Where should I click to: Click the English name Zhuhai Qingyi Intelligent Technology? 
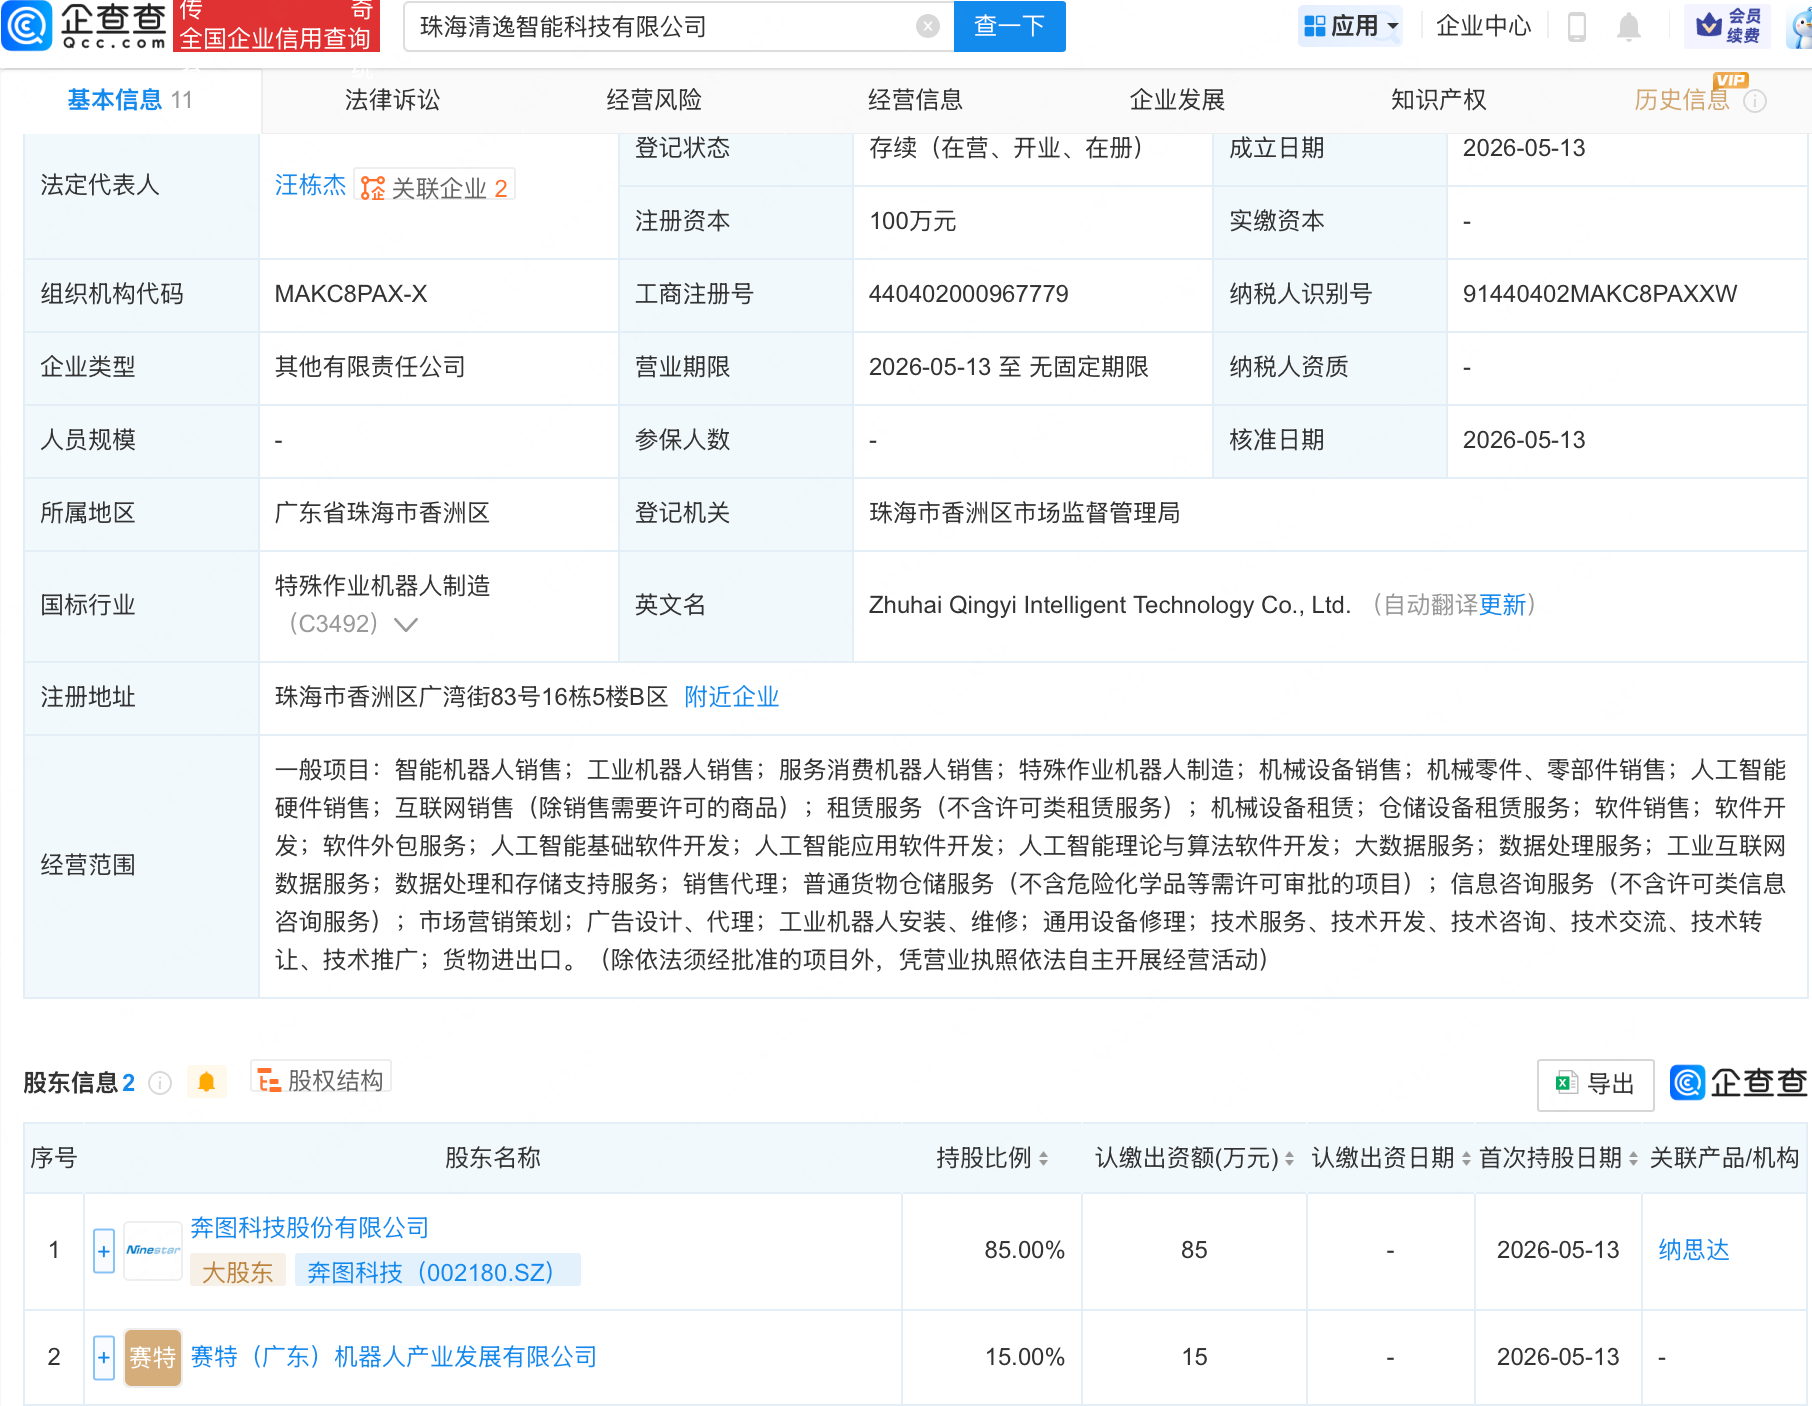(x=1110, y=605)
